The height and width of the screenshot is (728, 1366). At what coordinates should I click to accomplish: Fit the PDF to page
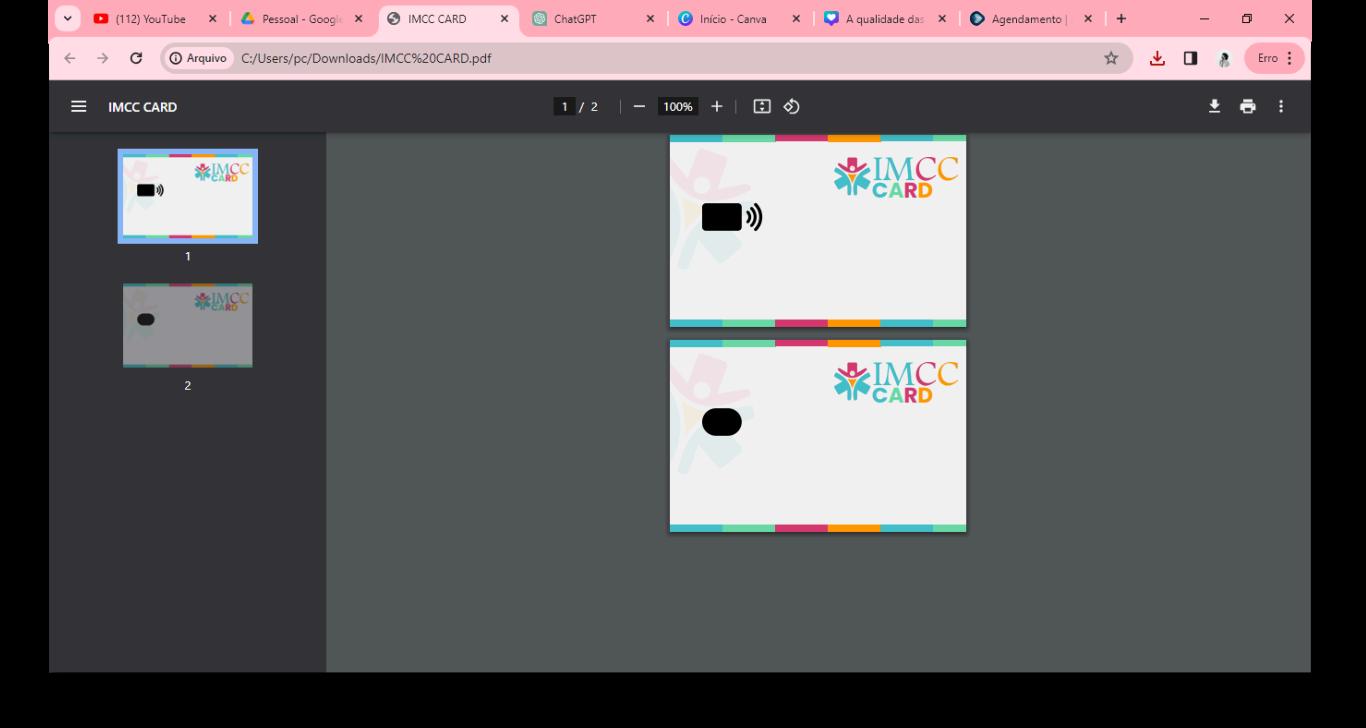point(762,107)
